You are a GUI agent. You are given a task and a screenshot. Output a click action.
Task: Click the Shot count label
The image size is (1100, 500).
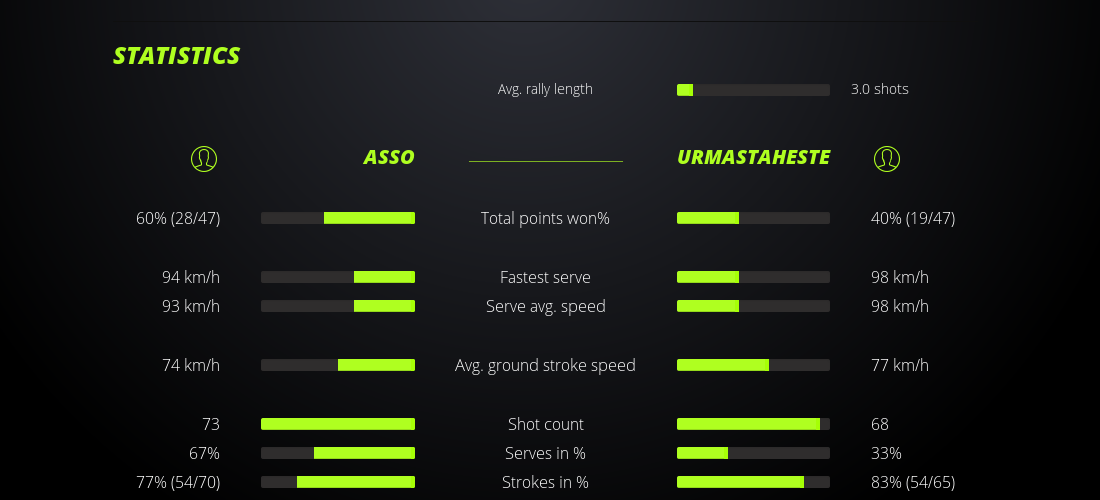tap(545, 424)
